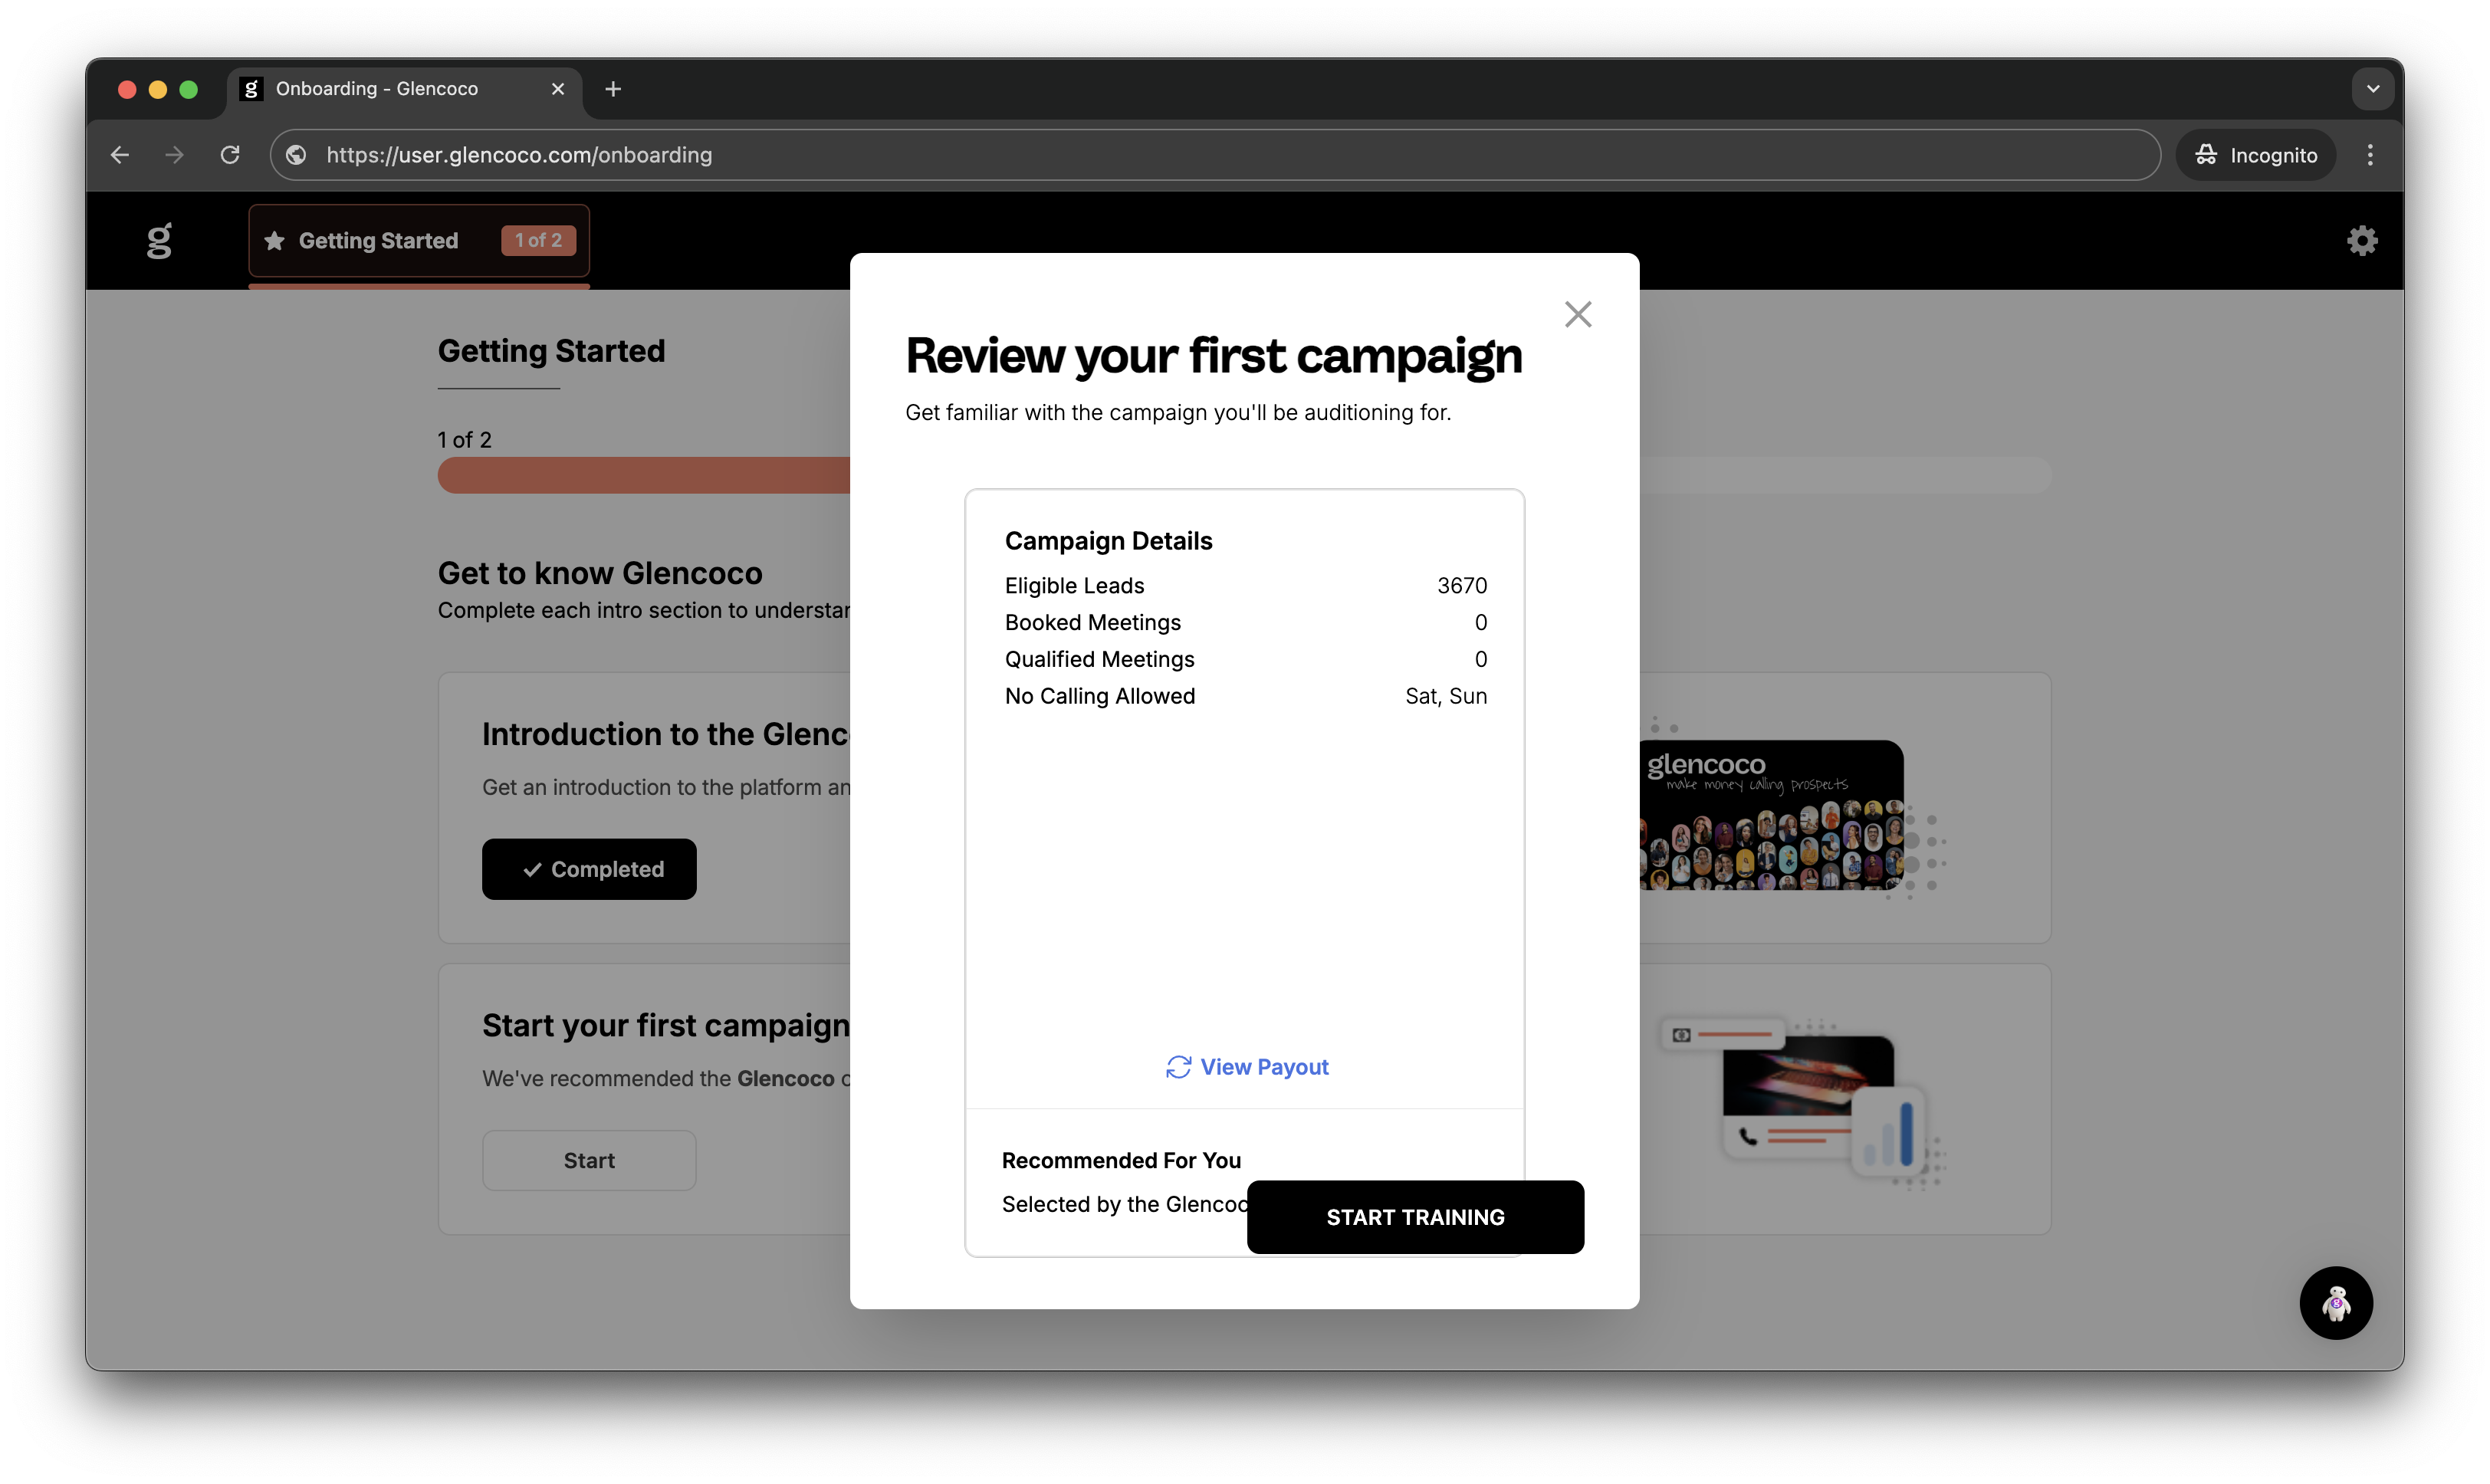Open the mascot chat widget icon

point(2336,1303)
